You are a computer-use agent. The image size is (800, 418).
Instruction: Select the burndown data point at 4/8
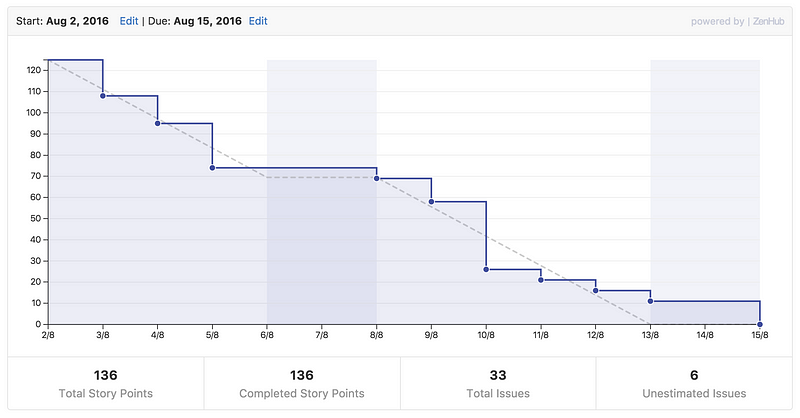pos(158,123)
